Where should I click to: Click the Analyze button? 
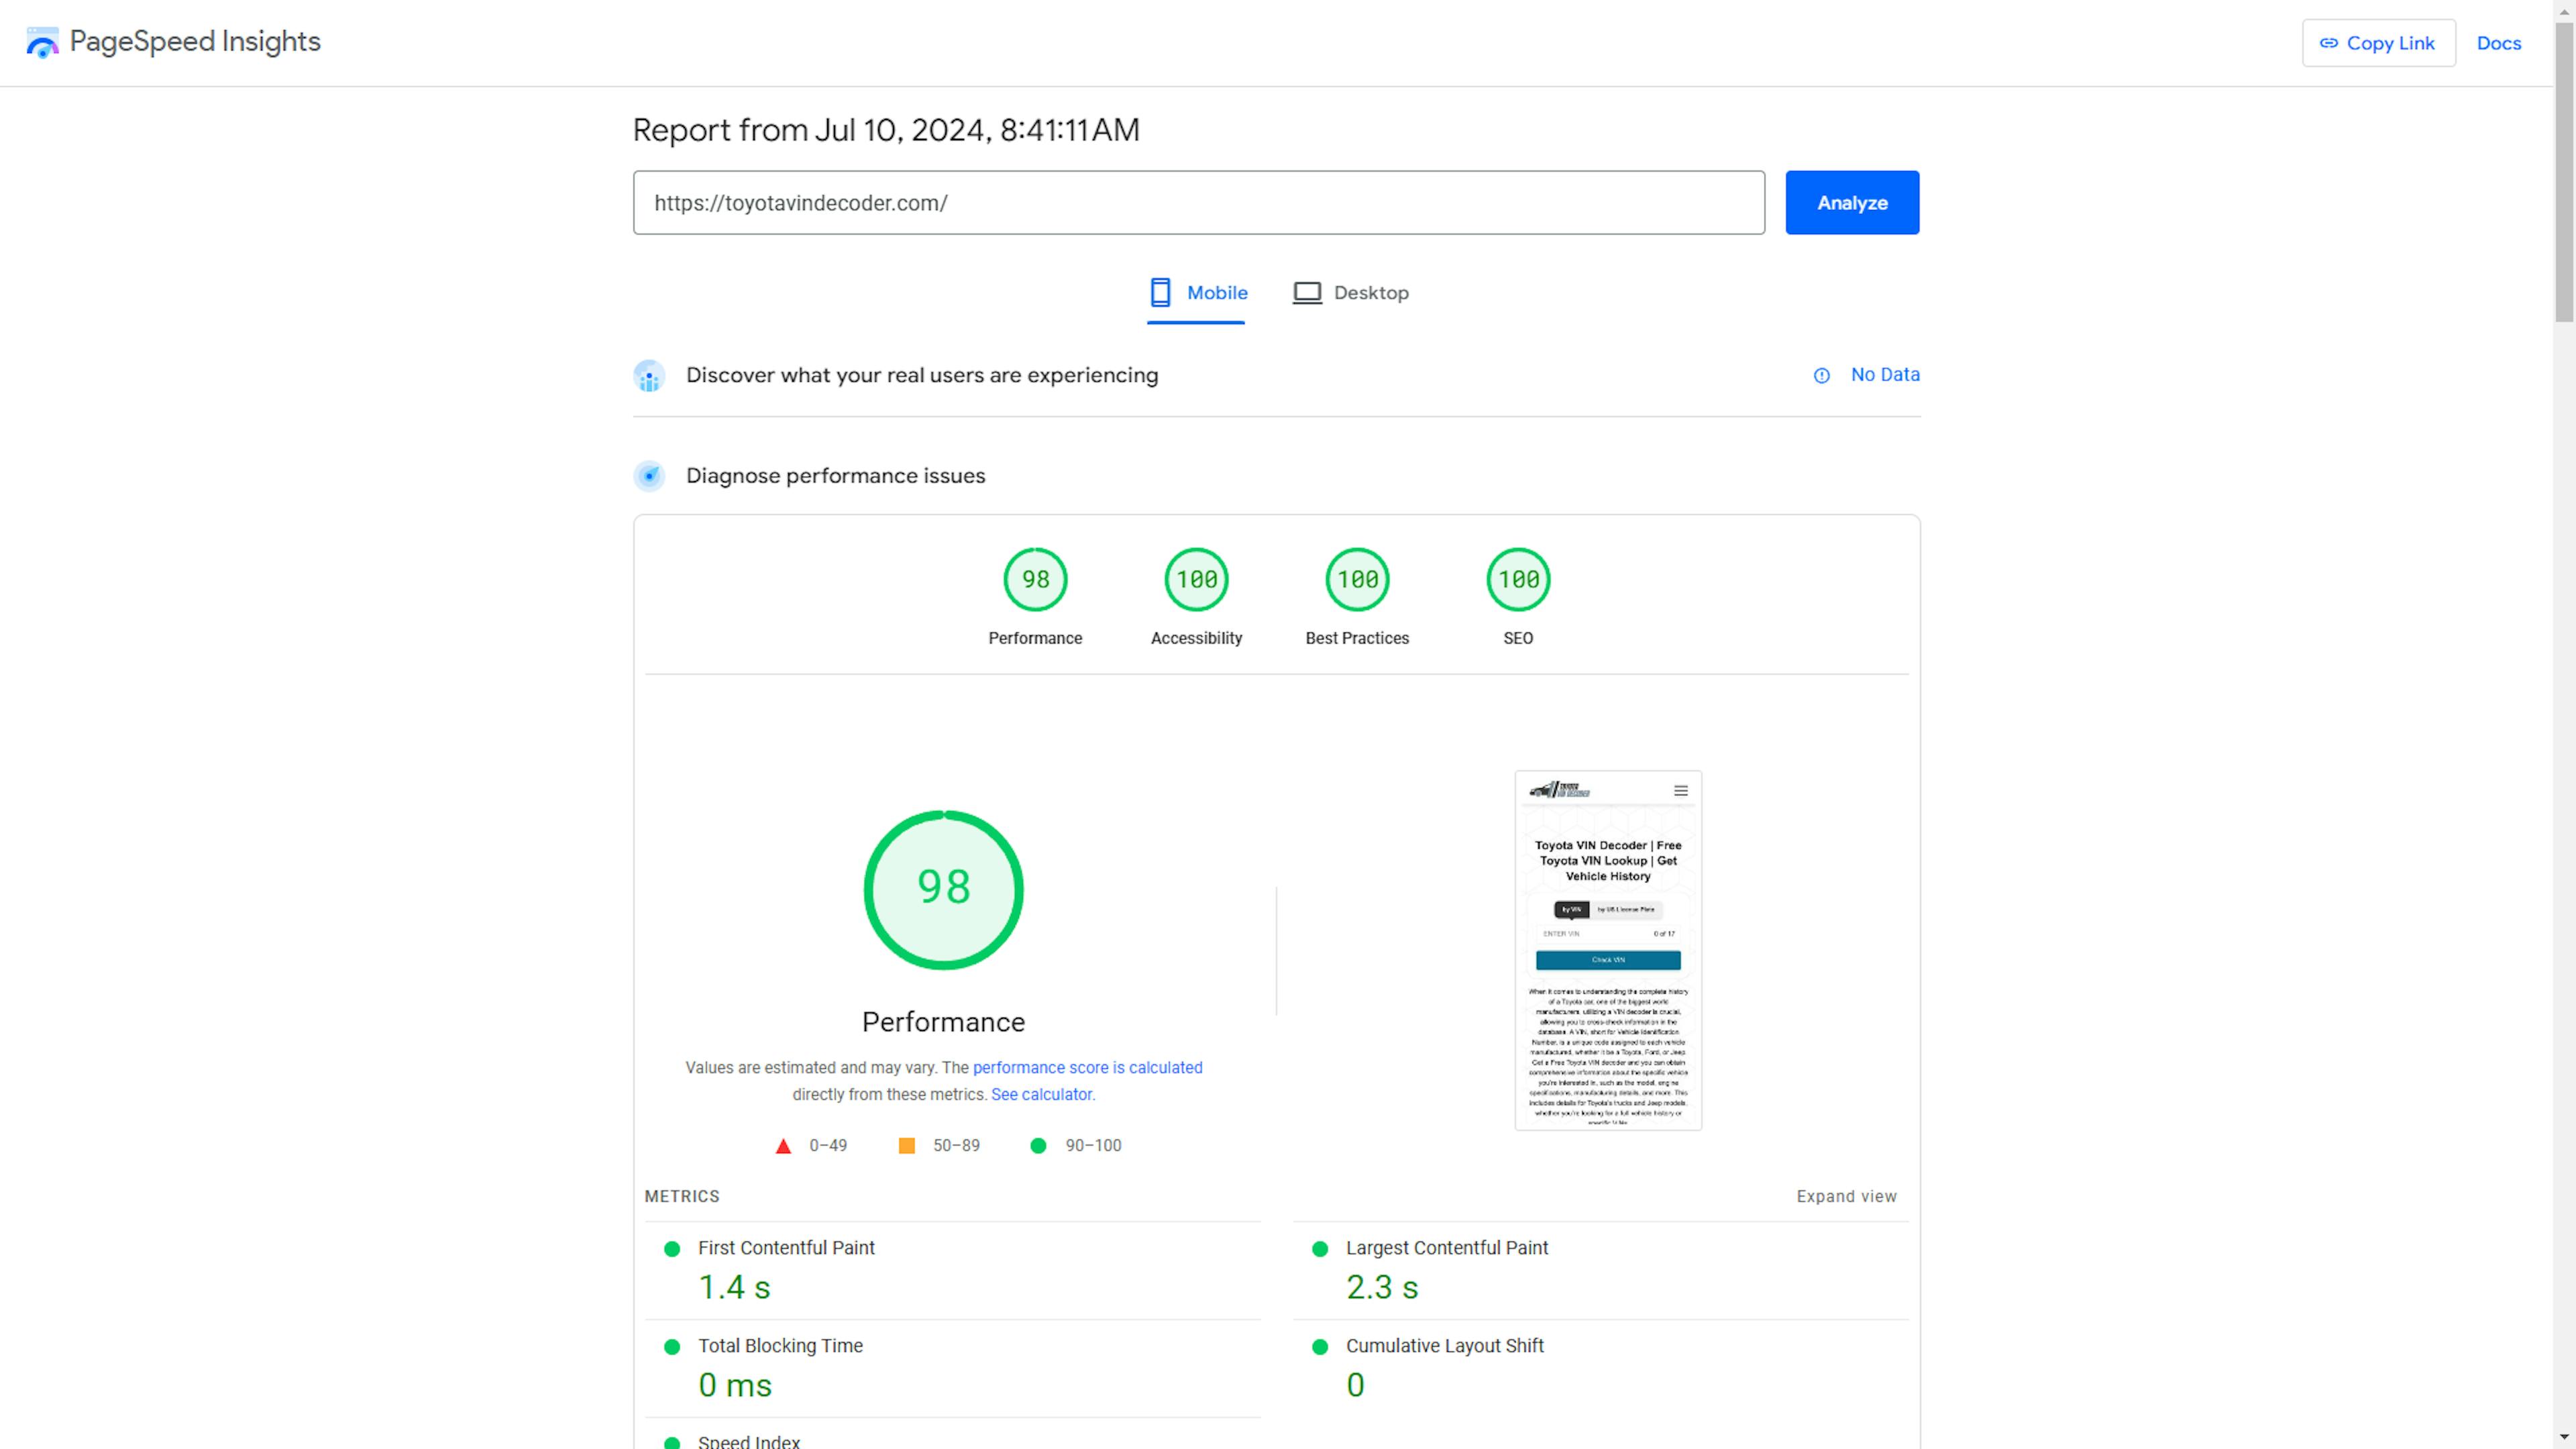click(1852, 202)
